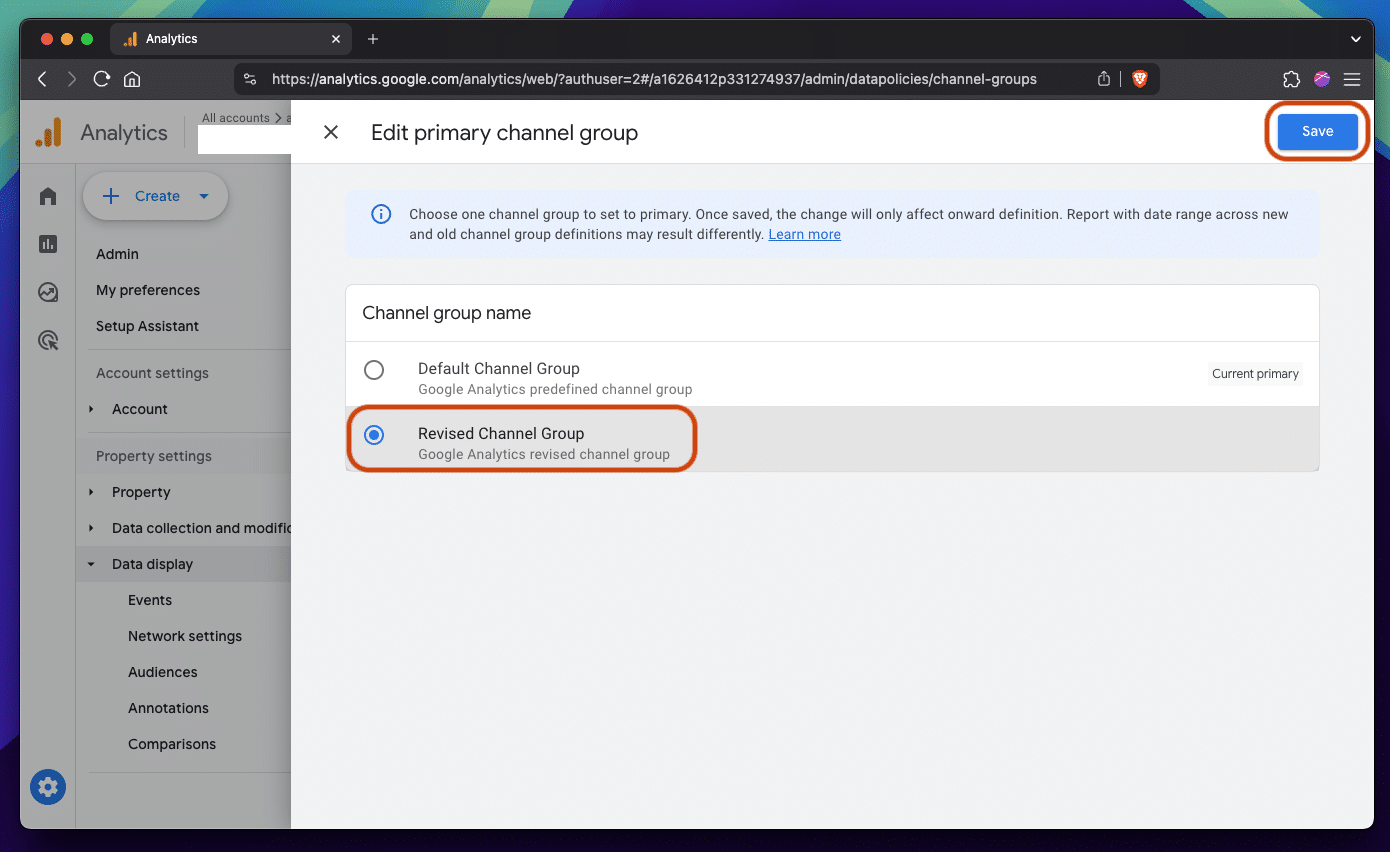The image size is (1390, 852).
Task: Click the profile avatar icon in the browser toolbar
Action: [1322, 79]
